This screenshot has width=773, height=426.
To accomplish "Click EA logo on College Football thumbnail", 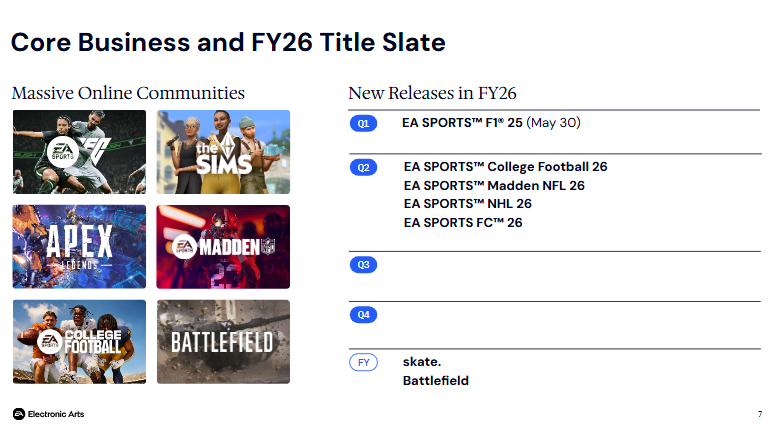I will (50, 341).
